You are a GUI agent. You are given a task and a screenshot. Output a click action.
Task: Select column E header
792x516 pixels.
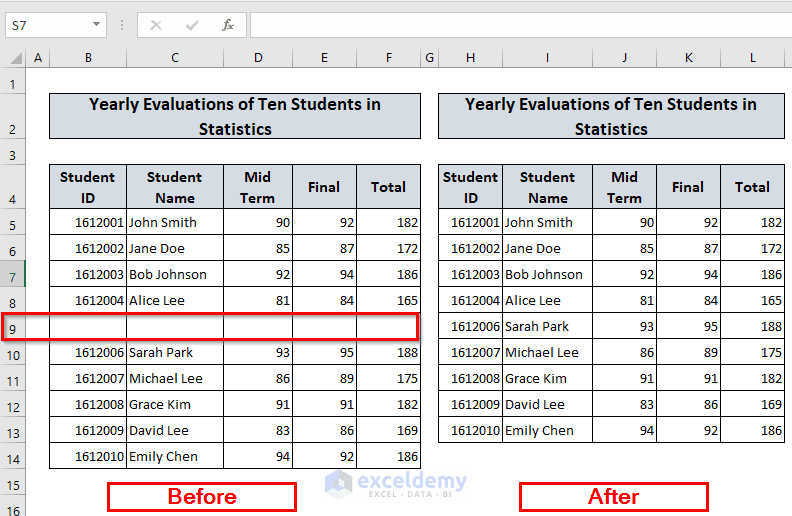324,58
